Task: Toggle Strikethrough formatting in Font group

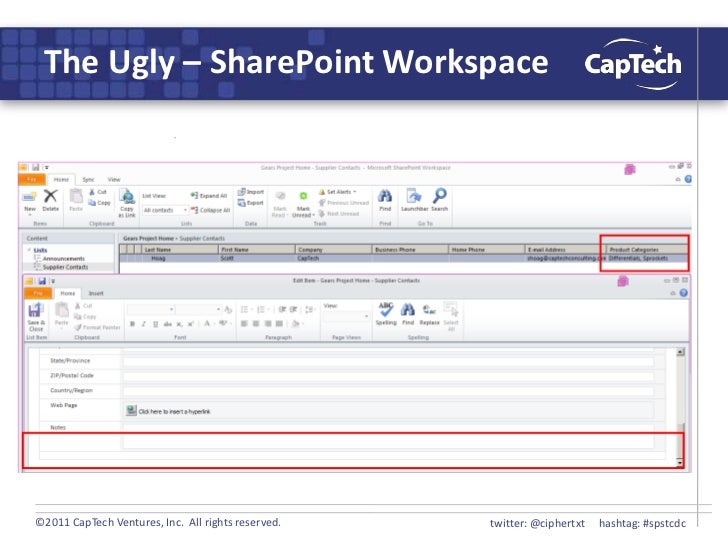Action: tap(168, 324)
